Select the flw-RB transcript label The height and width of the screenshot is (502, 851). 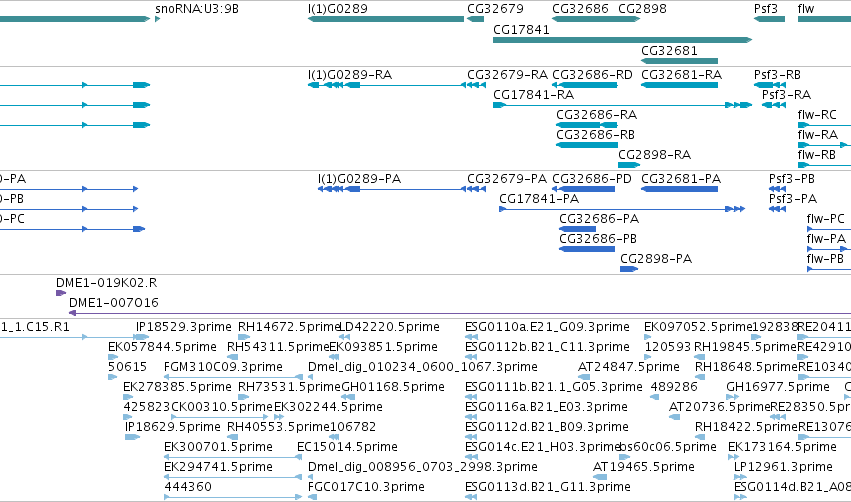816,155
